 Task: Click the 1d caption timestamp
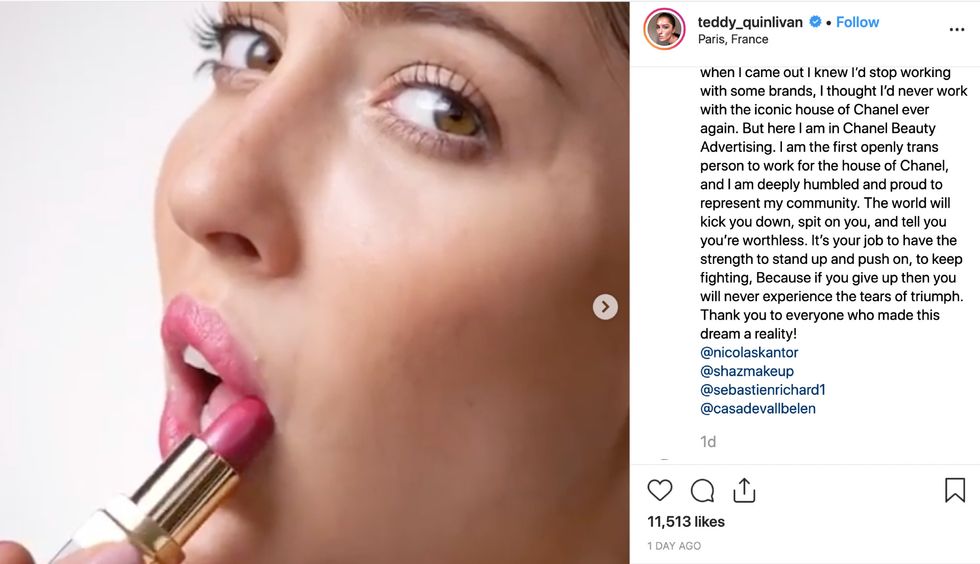708,441
